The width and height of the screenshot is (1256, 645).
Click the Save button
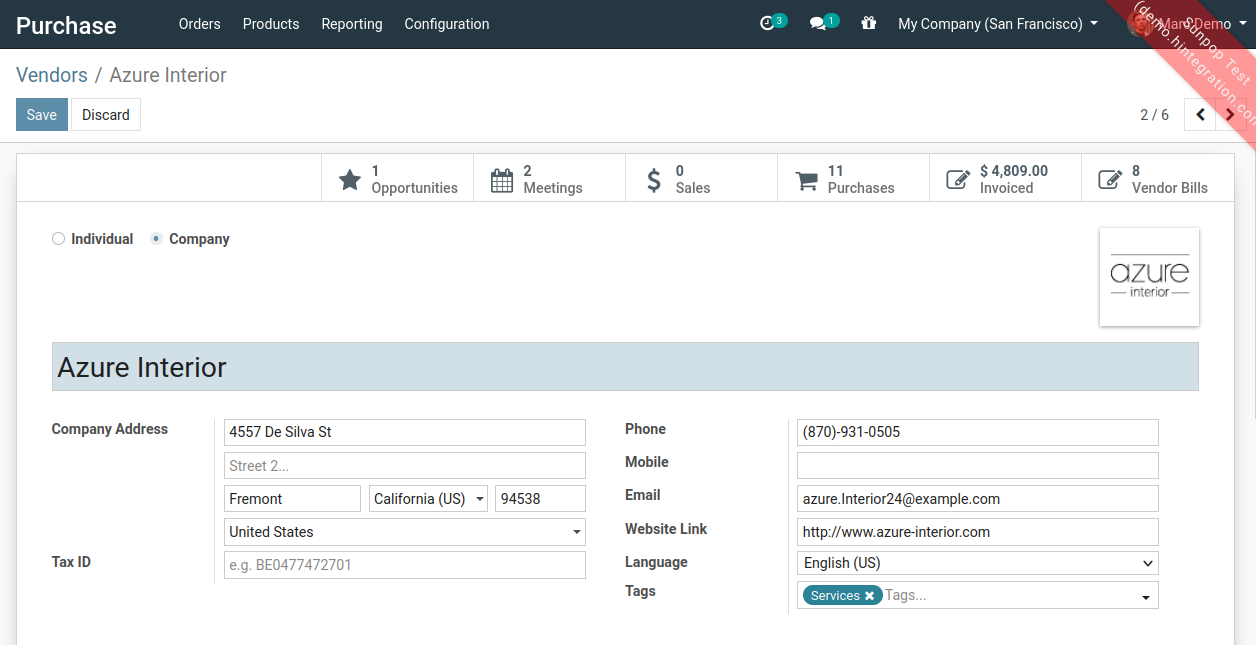(x=42, y=115)
